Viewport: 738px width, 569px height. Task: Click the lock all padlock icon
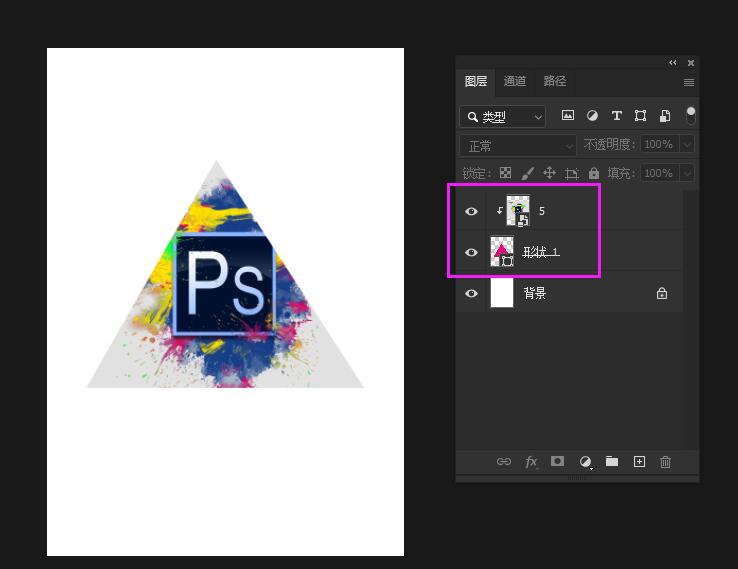594,173
